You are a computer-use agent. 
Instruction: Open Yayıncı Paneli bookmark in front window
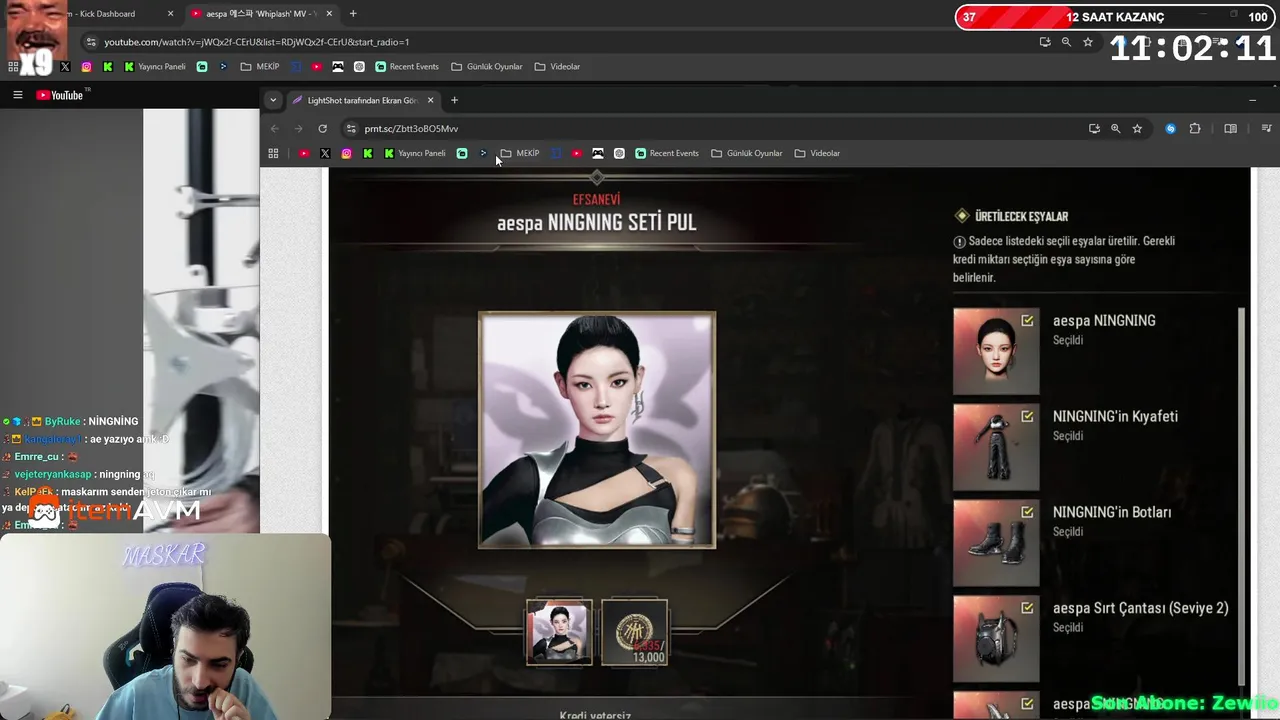coord(415,153)
